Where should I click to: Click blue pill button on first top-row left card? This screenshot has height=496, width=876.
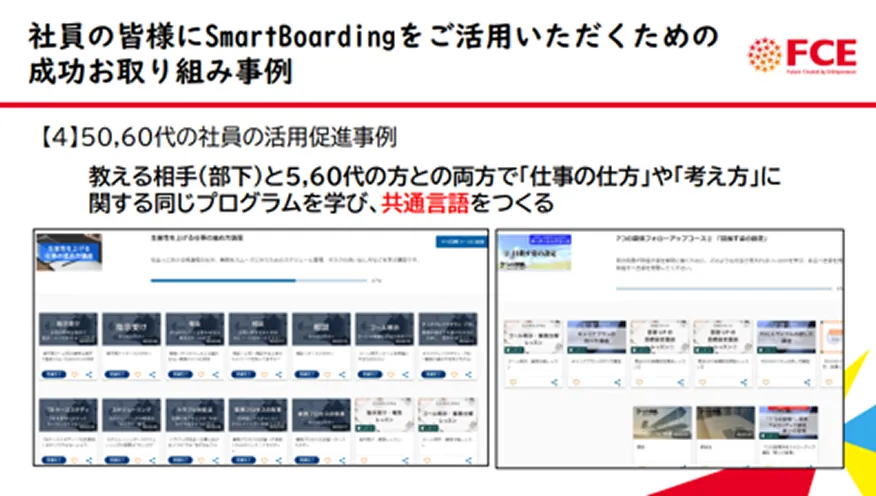[x=54, y=375]
